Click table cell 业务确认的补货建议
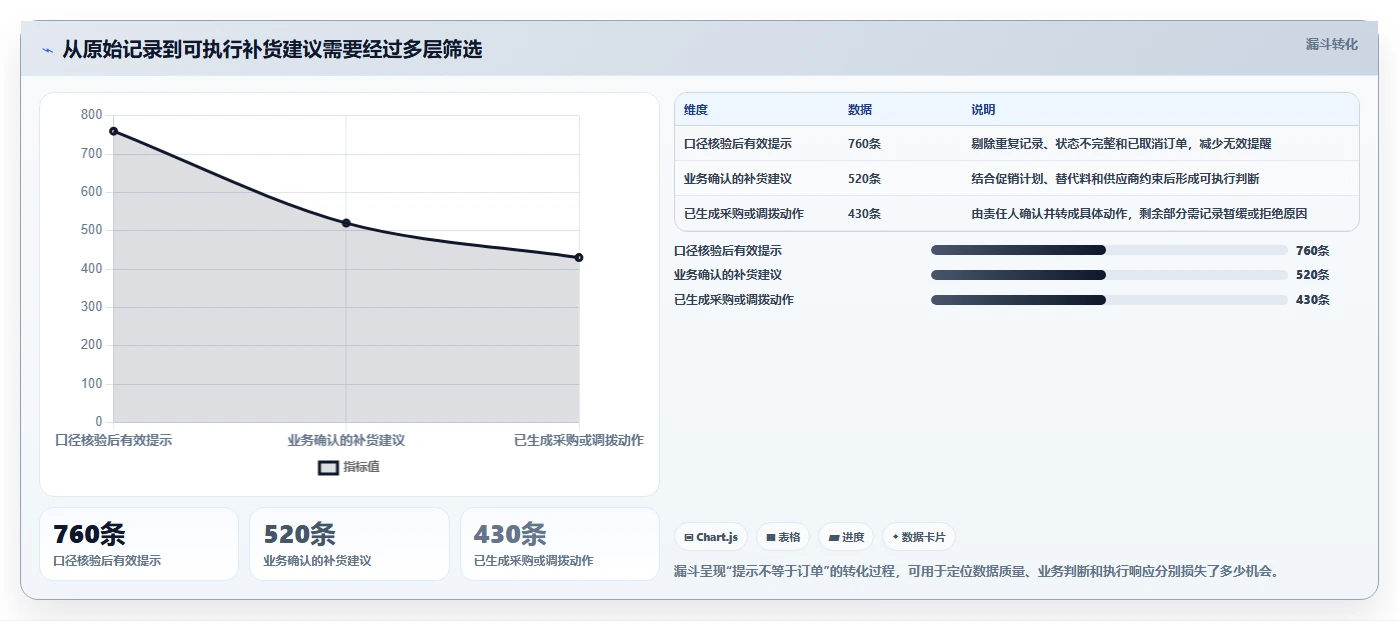The height and width of the screenshot is (621, 1399). pos(738,179)
